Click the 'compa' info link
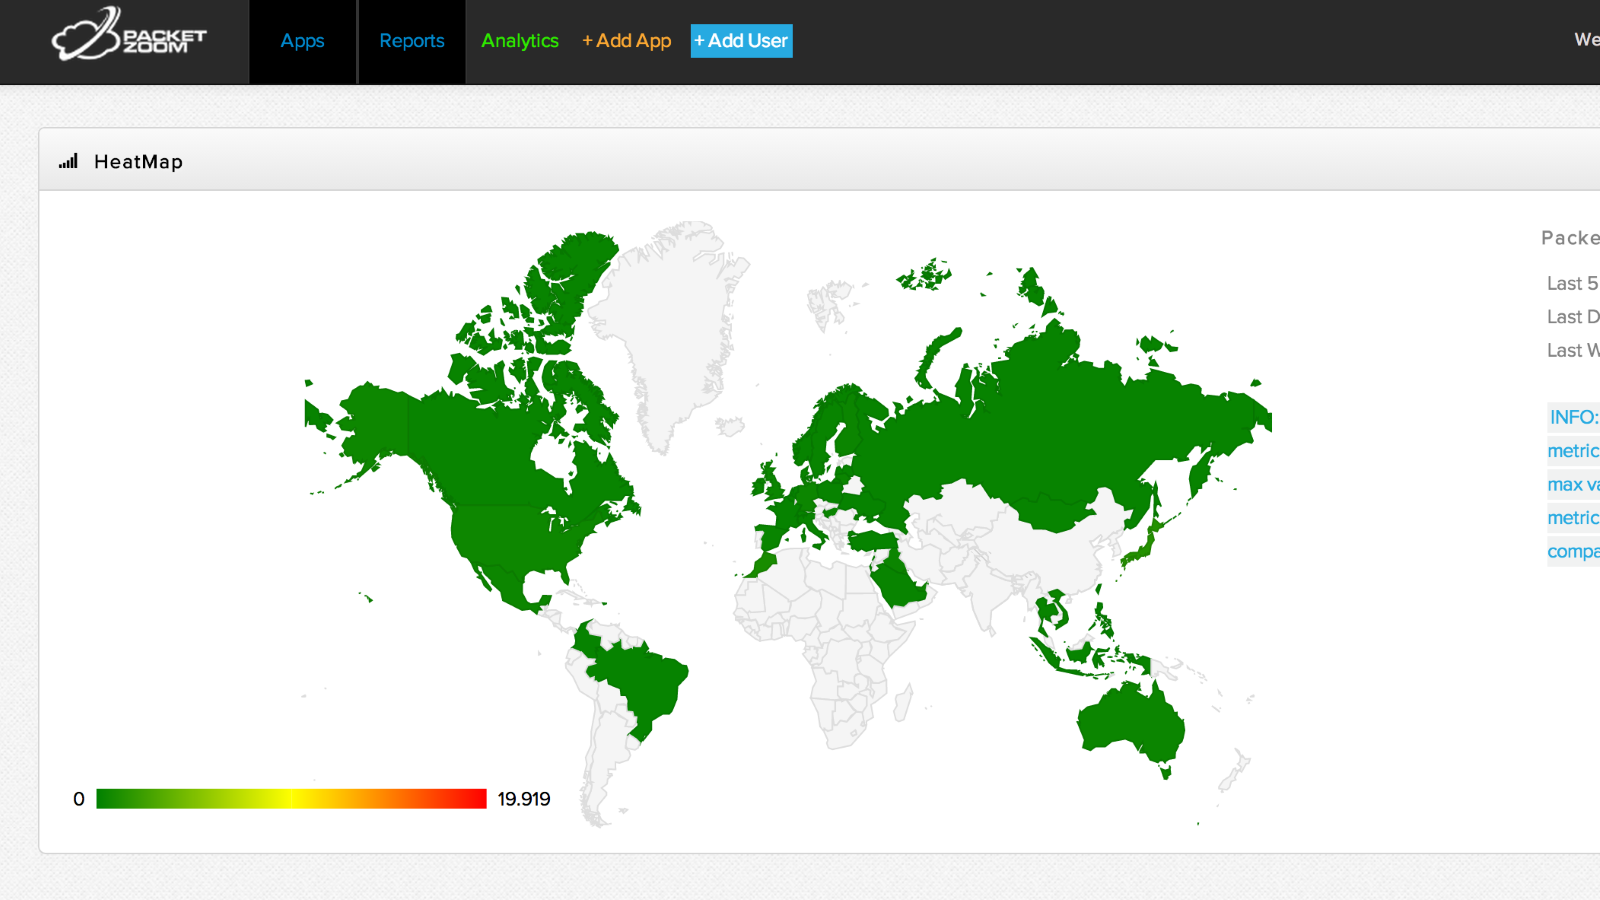 (1572, 552)
